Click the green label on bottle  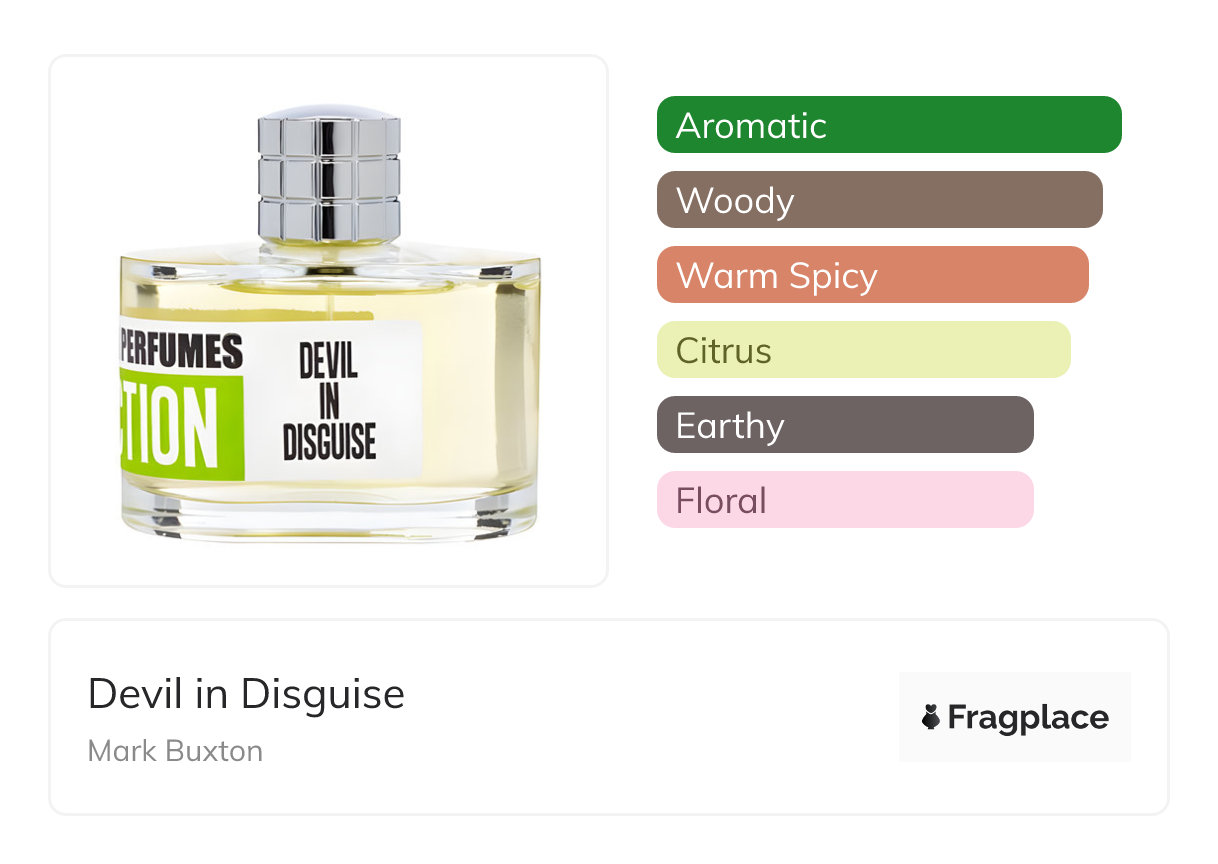coord(181,426)
